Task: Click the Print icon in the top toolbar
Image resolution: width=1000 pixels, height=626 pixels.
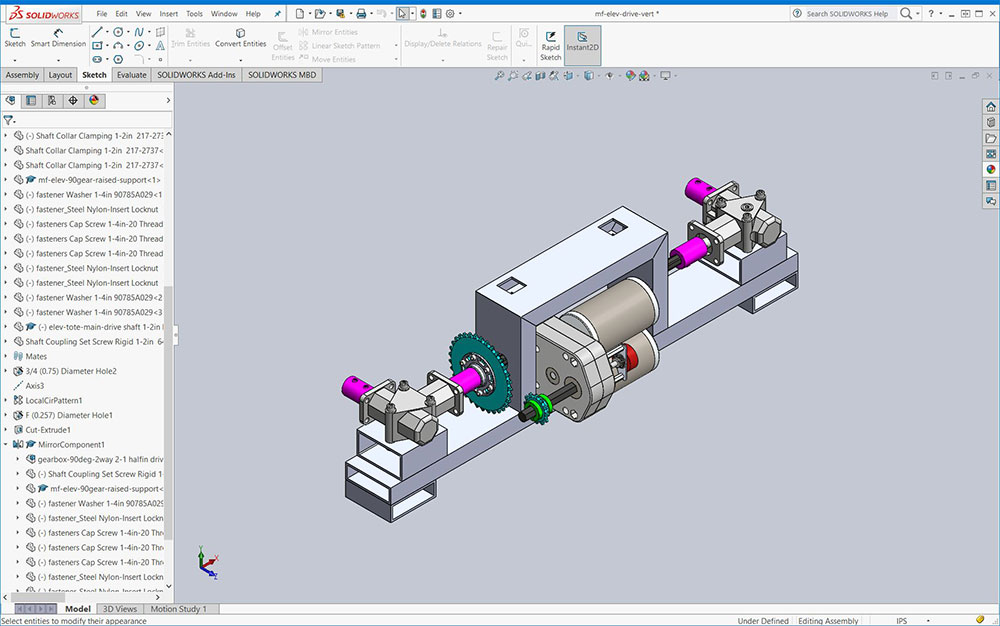Action: coord(361,14)
